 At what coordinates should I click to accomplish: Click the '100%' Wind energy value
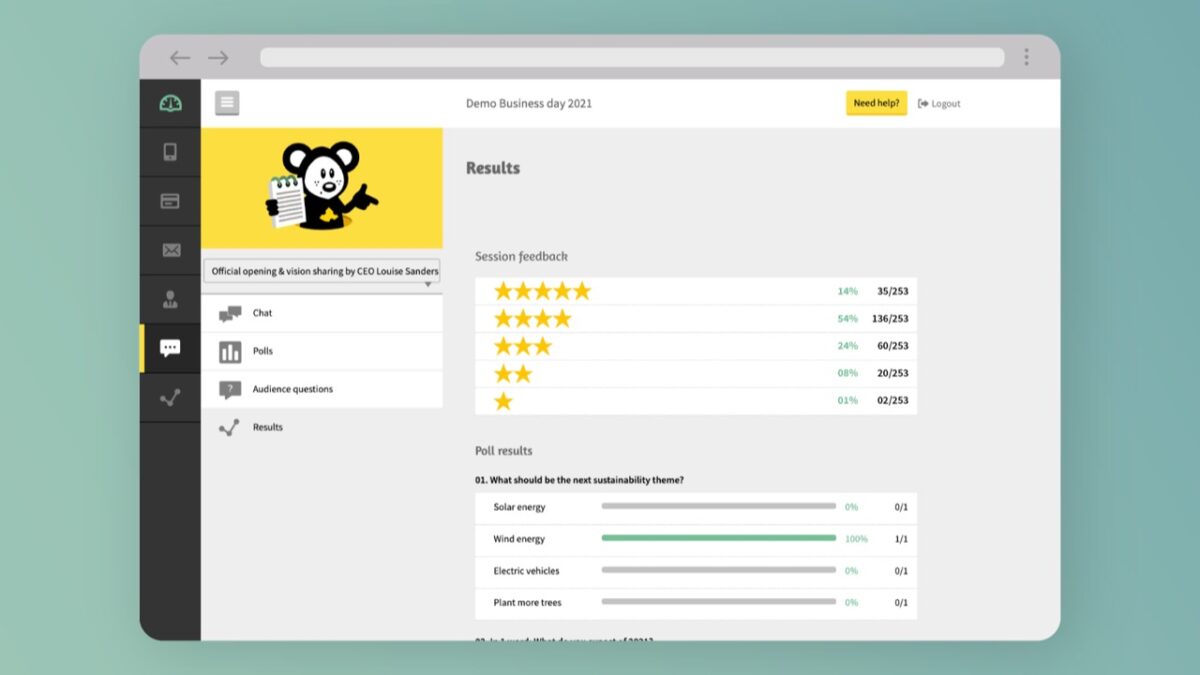(x=856, y=539)
